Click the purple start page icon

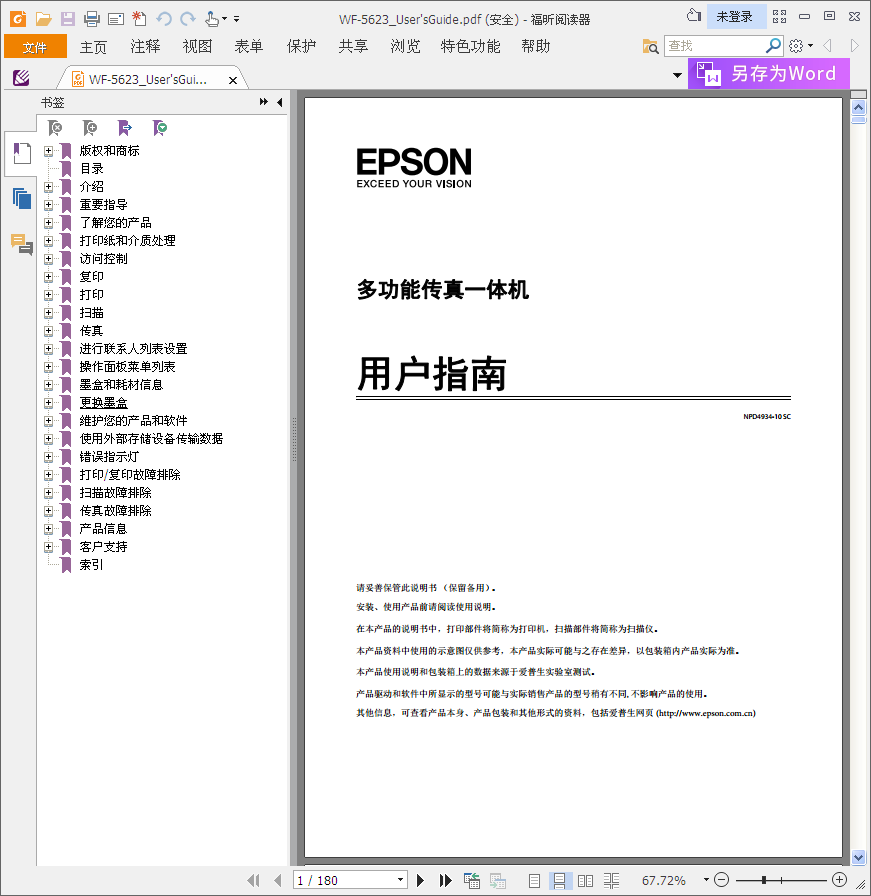(x=21, y=78)
